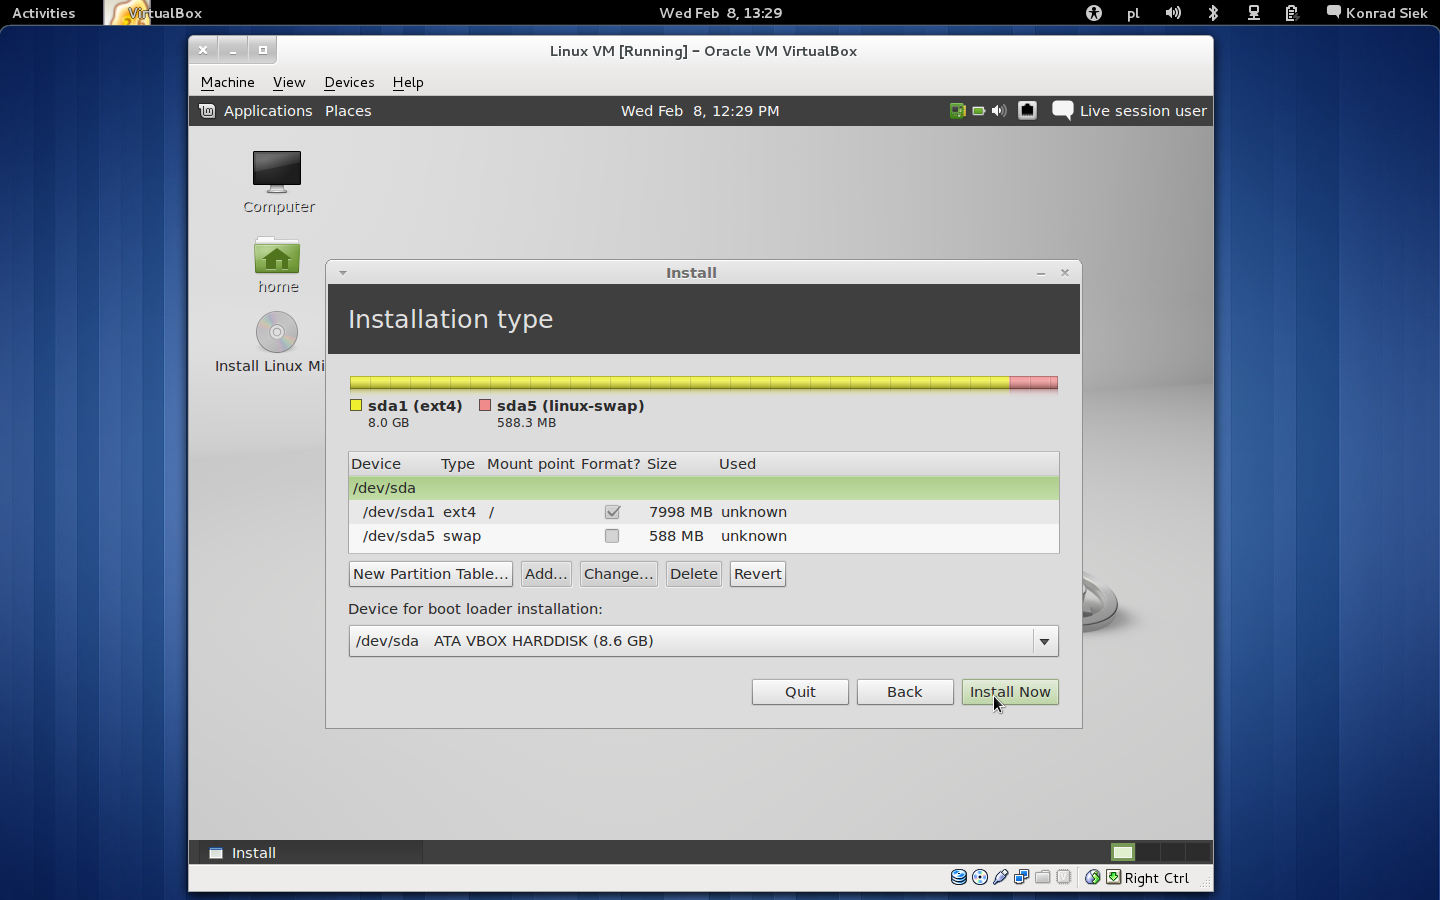The width and height of the screenshot is (1440, 900).
Task: Toggle the format checkbox for /dev/sda5
Action: [x=612, y=536]
